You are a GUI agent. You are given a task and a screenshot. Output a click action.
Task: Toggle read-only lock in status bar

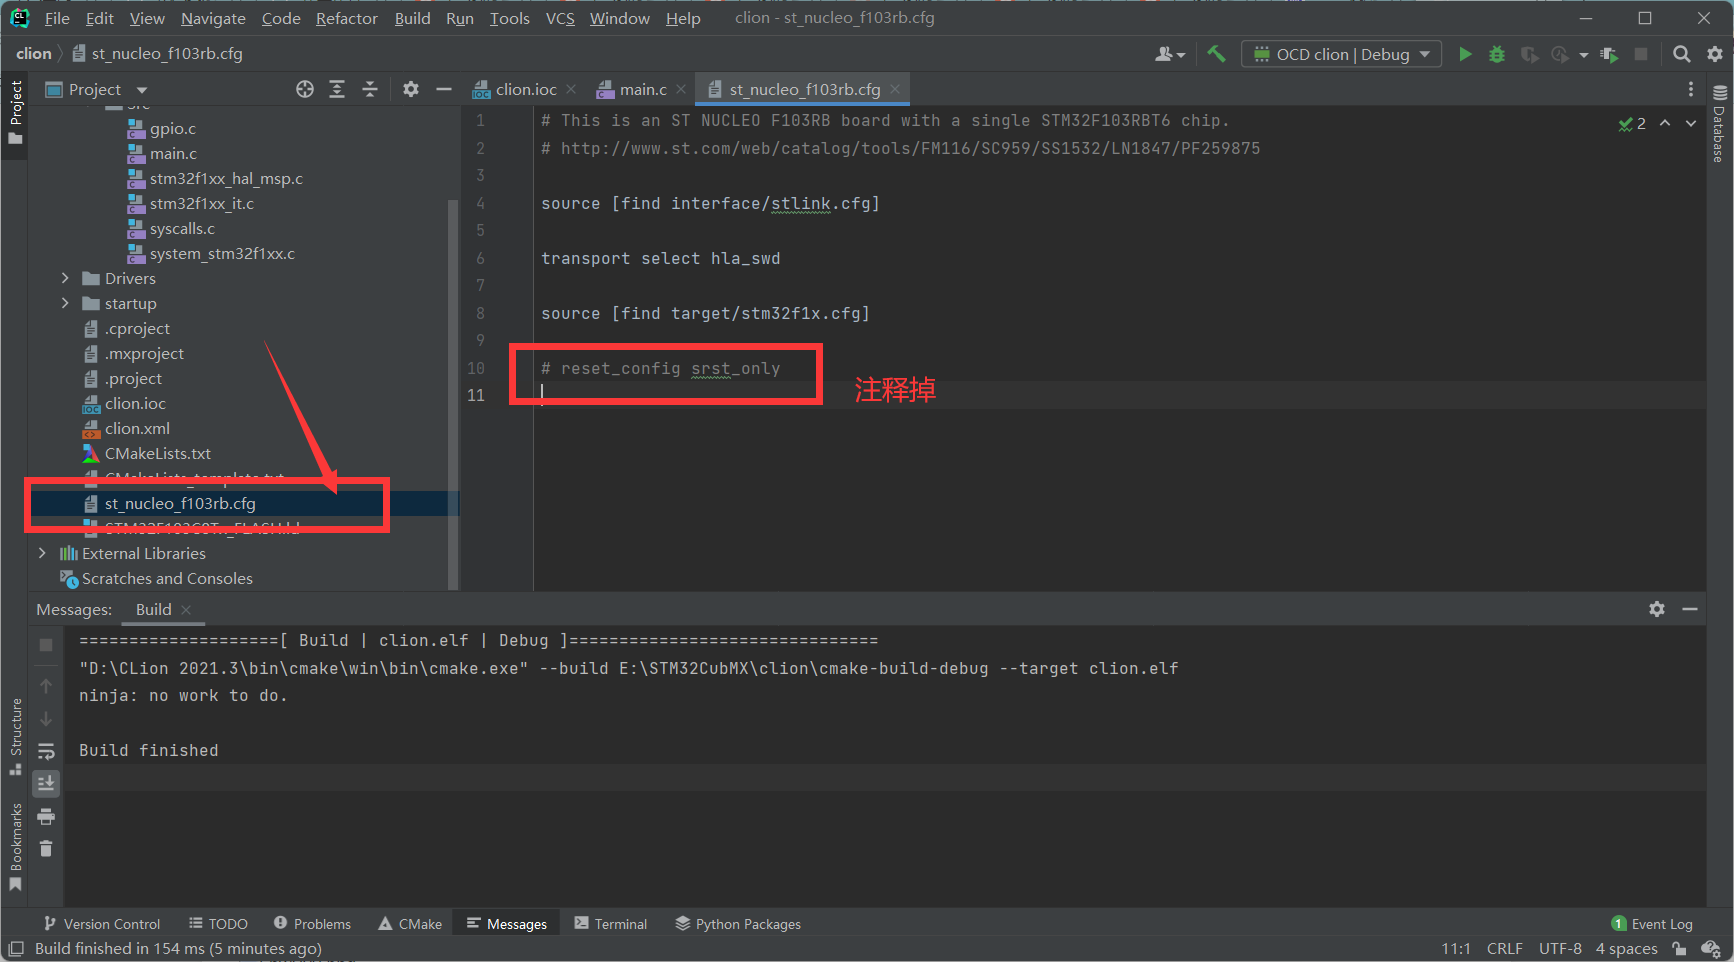click(x=1679, y=949)
